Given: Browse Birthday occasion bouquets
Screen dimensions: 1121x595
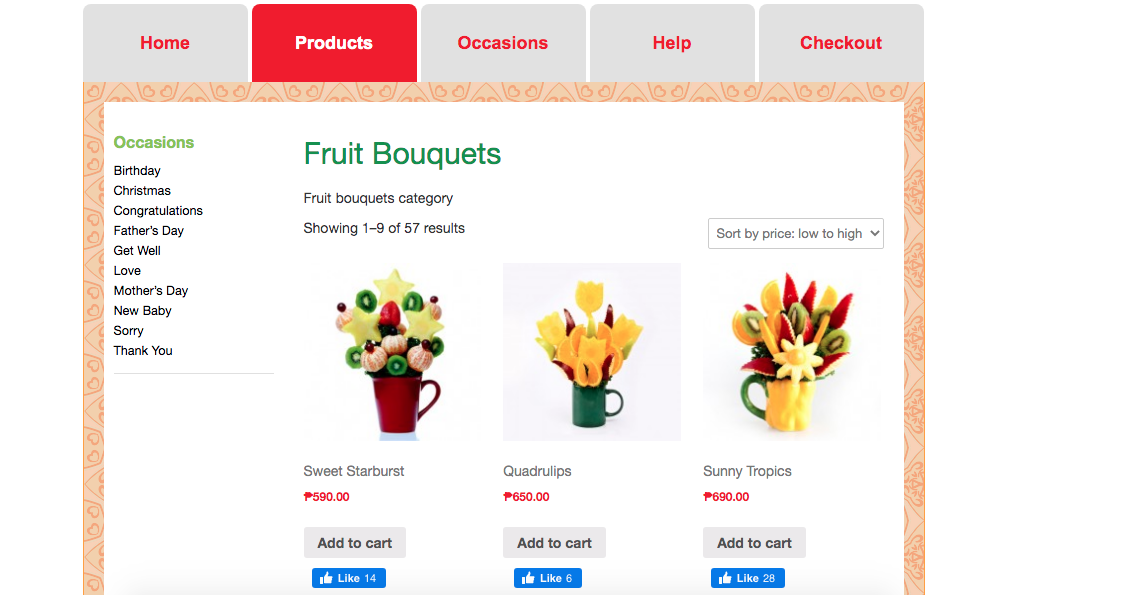Looking at the screenshot, I should tap(137, 171).
